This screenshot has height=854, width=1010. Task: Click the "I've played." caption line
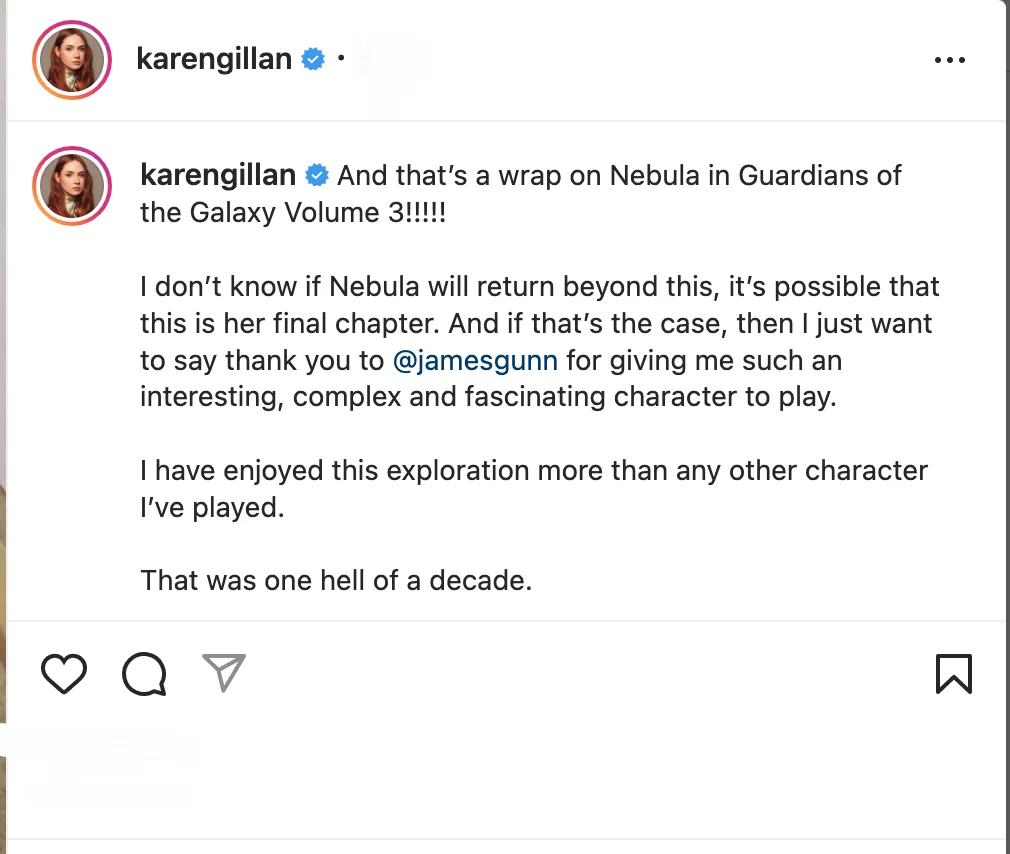[x=212, y=507]
